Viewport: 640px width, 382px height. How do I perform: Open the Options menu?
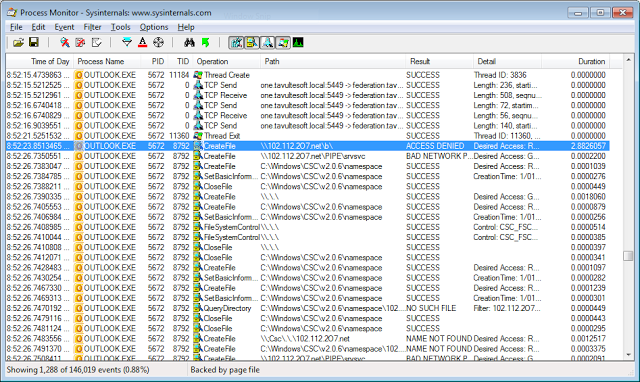(154, 27)
